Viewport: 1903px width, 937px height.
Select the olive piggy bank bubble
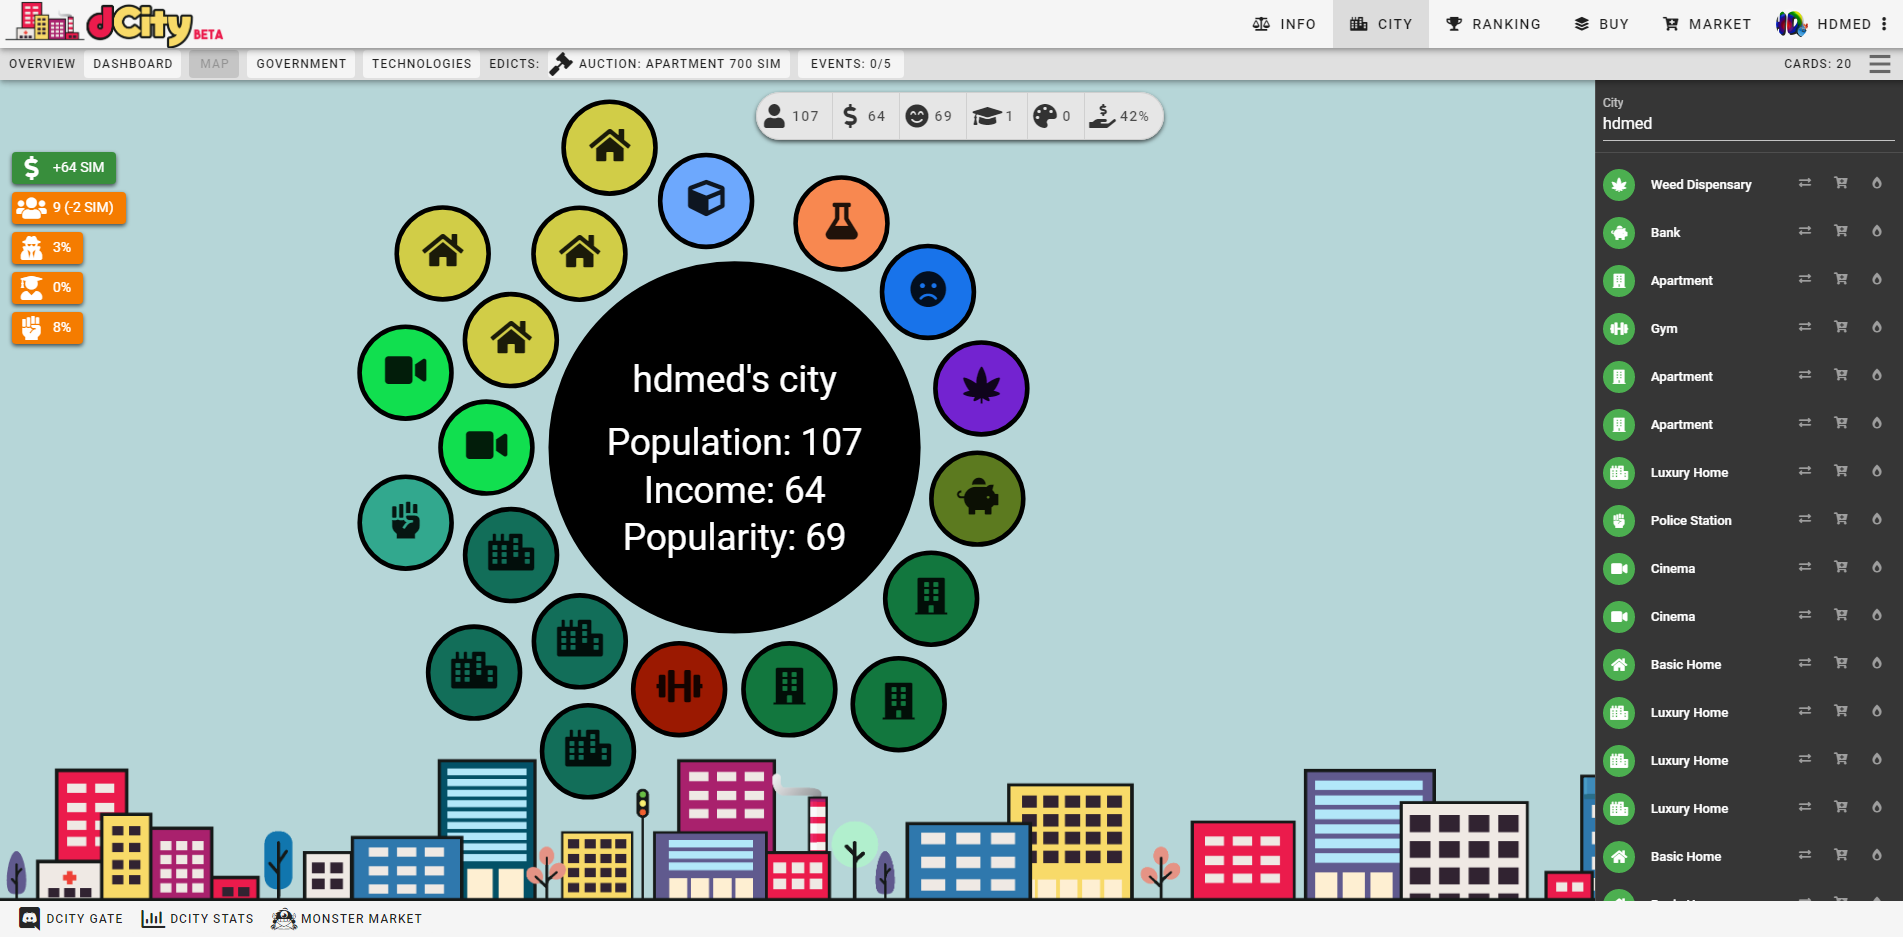click(x=978, y=498)
